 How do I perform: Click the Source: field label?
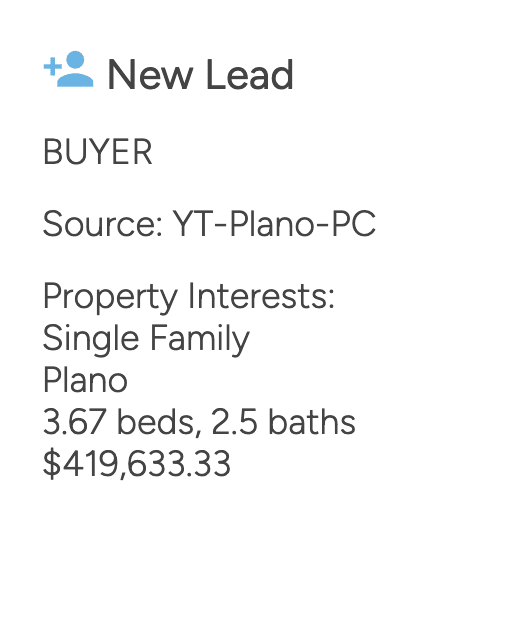click(103, 223)
